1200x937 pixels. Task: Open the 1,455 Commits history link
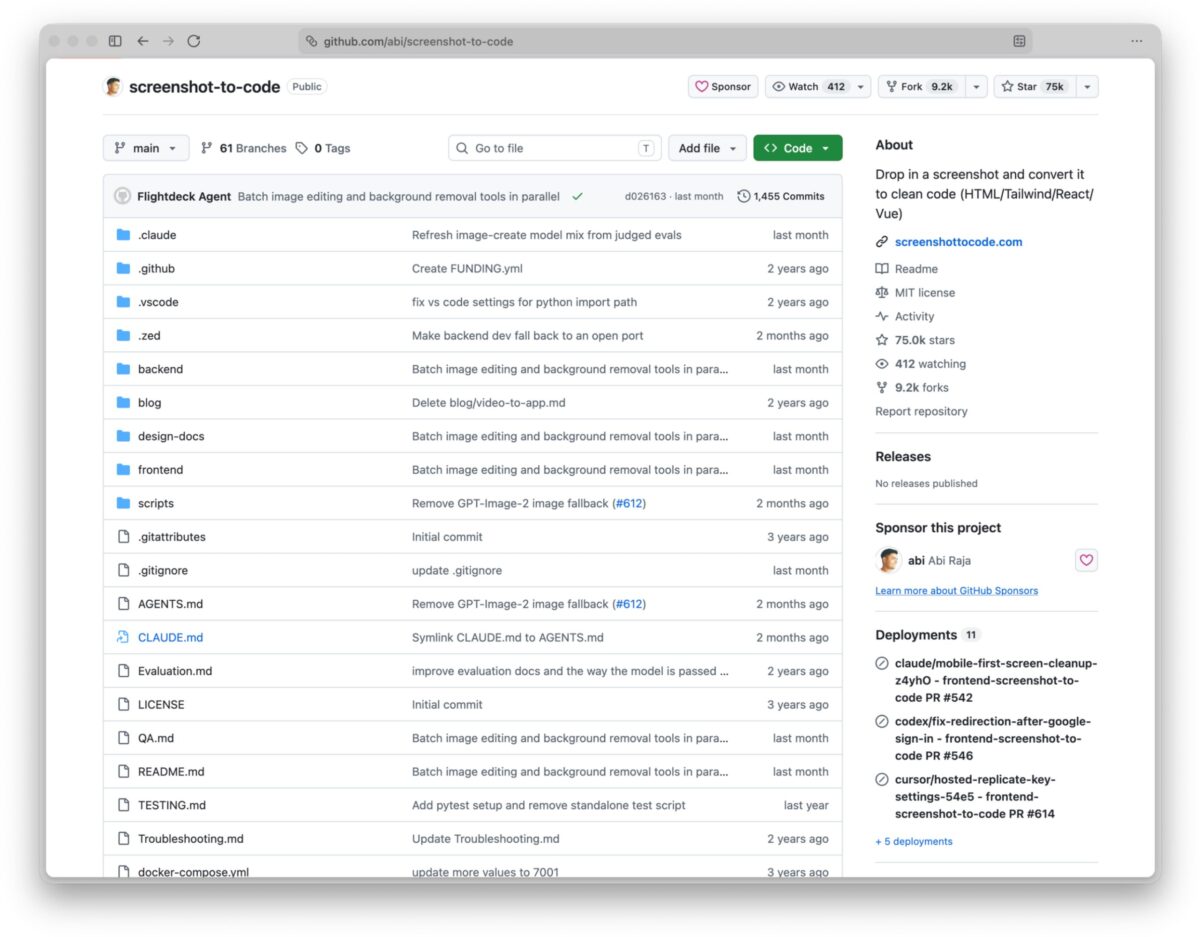pyautogui.click(x=781, y=196)
